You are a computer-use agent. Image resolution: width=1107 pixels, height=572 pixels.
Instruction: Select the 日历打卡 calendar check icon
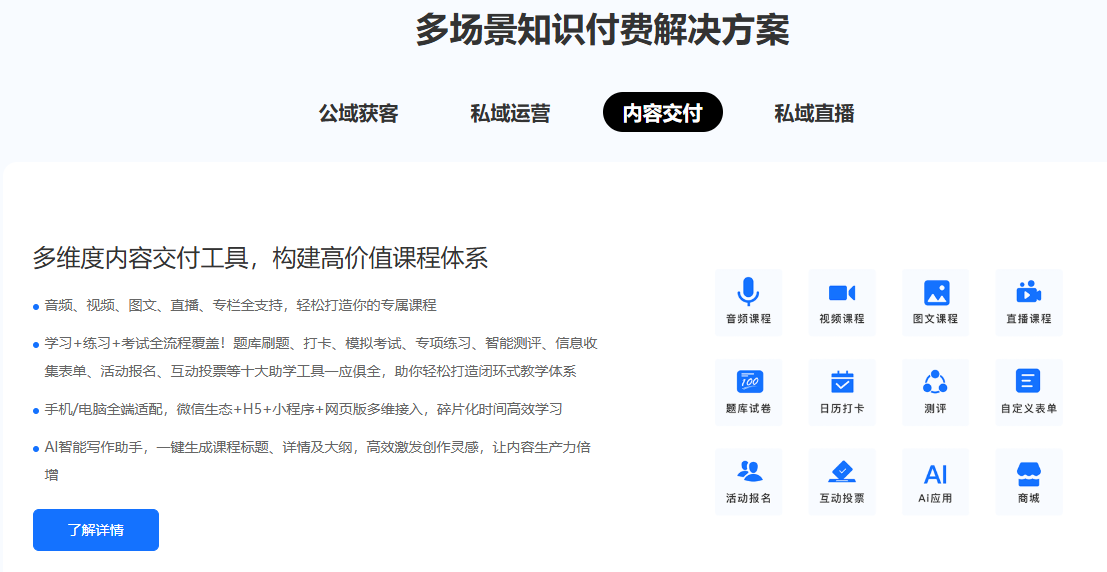[x=842, y=382]
